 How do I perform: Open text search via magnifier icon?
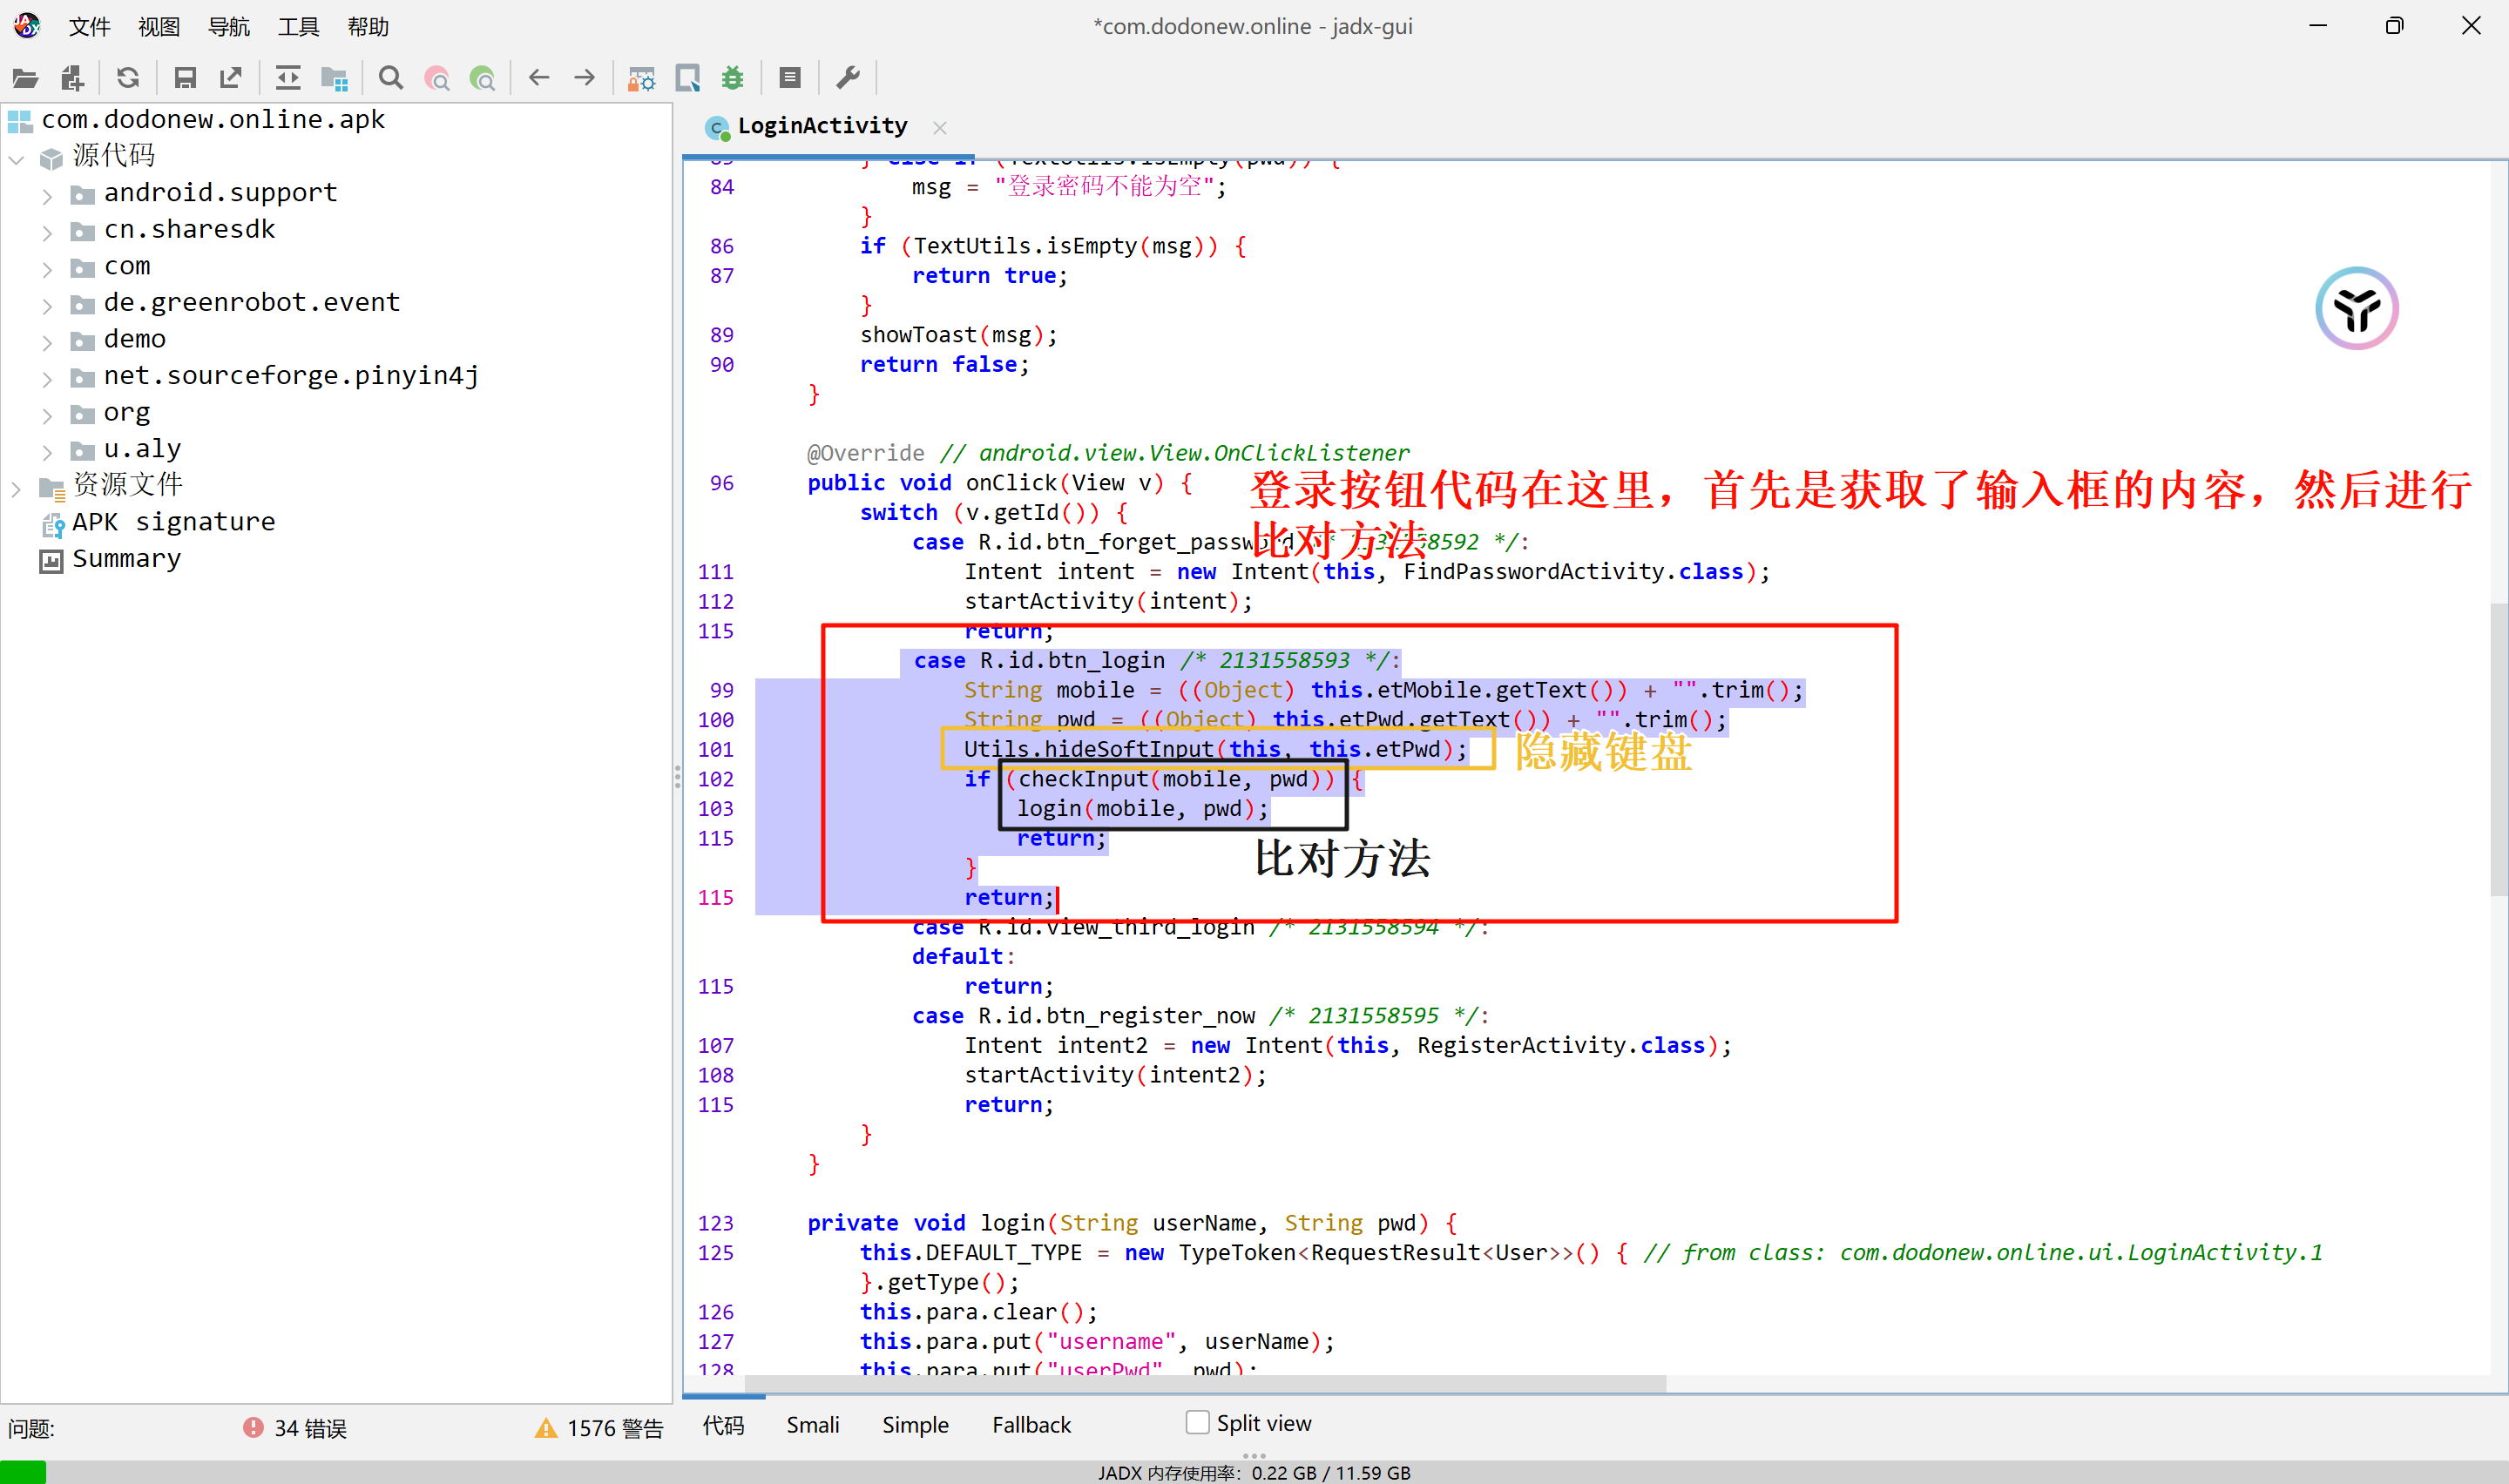391,78
